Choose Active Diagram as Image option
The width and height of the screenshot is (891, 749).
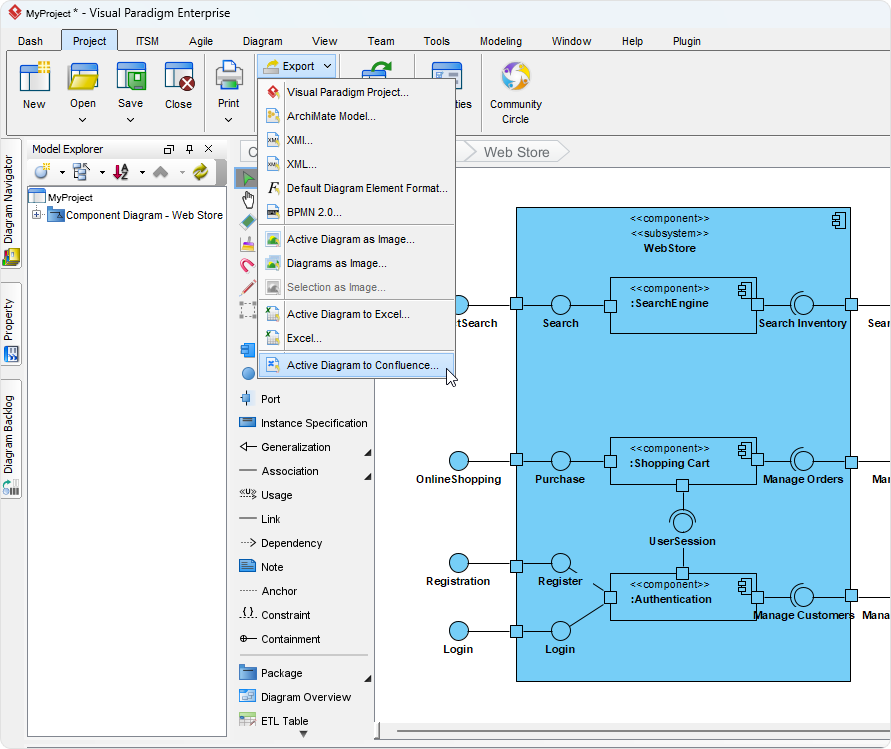click(x=356, y=239)
